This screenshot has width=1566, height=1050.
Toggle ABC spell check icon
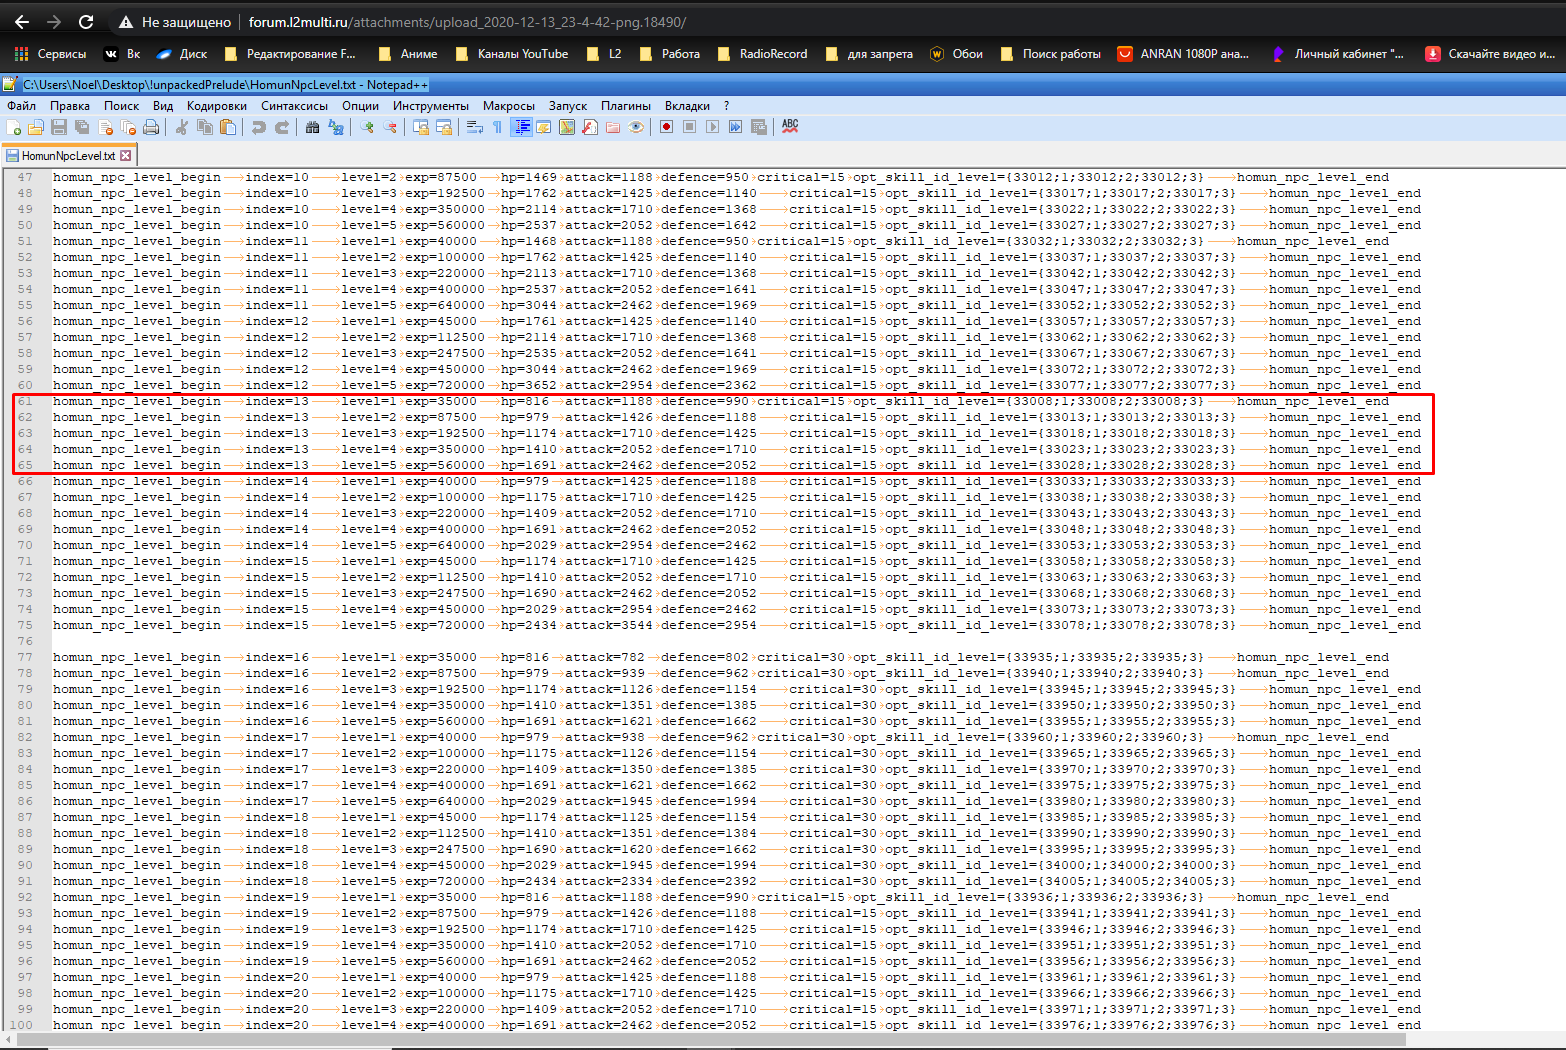[789, 127]
